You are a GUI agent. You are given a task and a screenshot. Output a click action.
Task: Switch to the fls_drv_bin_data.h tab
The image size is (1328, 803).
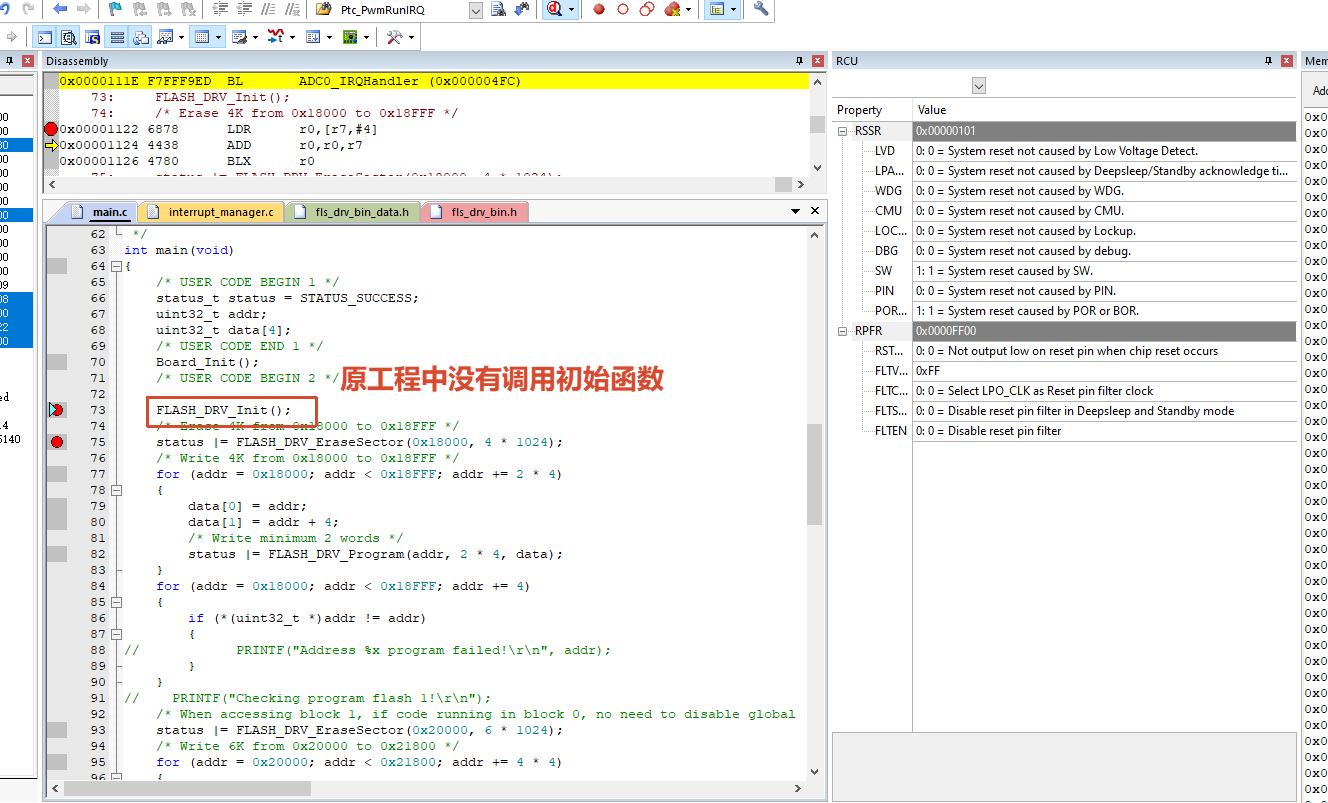362,212
